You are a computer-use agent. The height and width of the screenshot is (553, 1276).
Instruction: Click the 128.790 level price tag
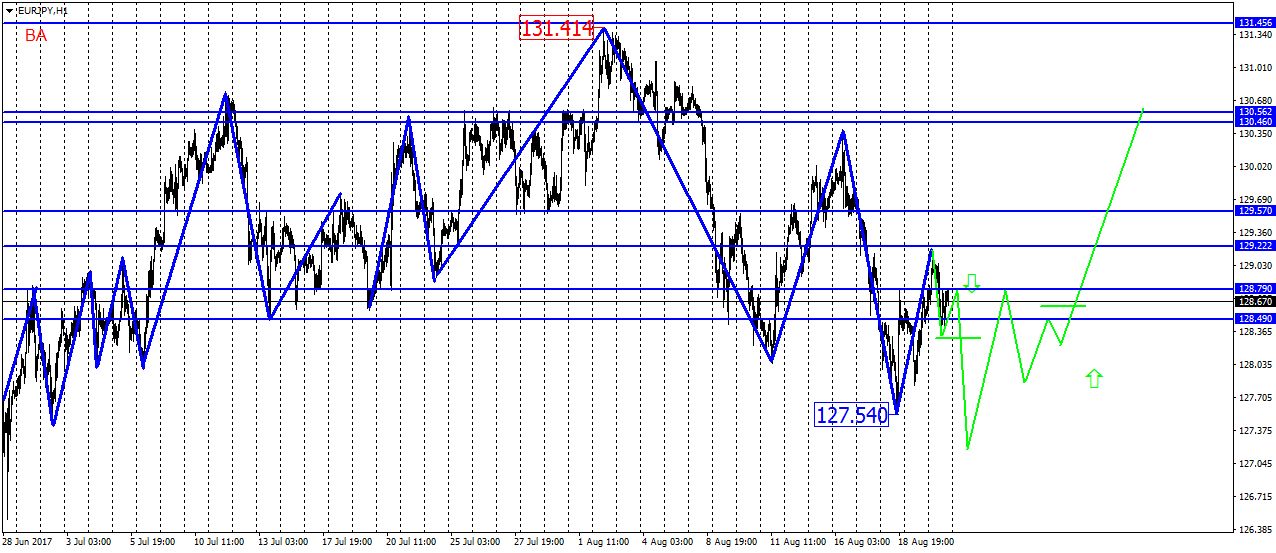pos(1254,289)
